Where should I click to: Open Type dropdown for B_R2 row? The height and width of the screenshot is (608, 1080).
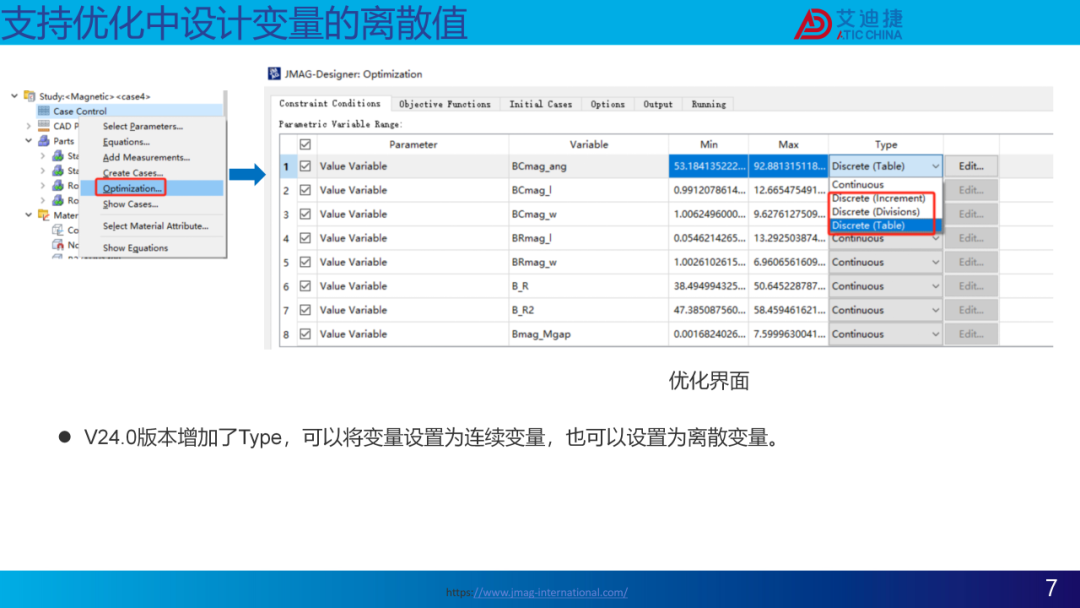click(885, 310)
